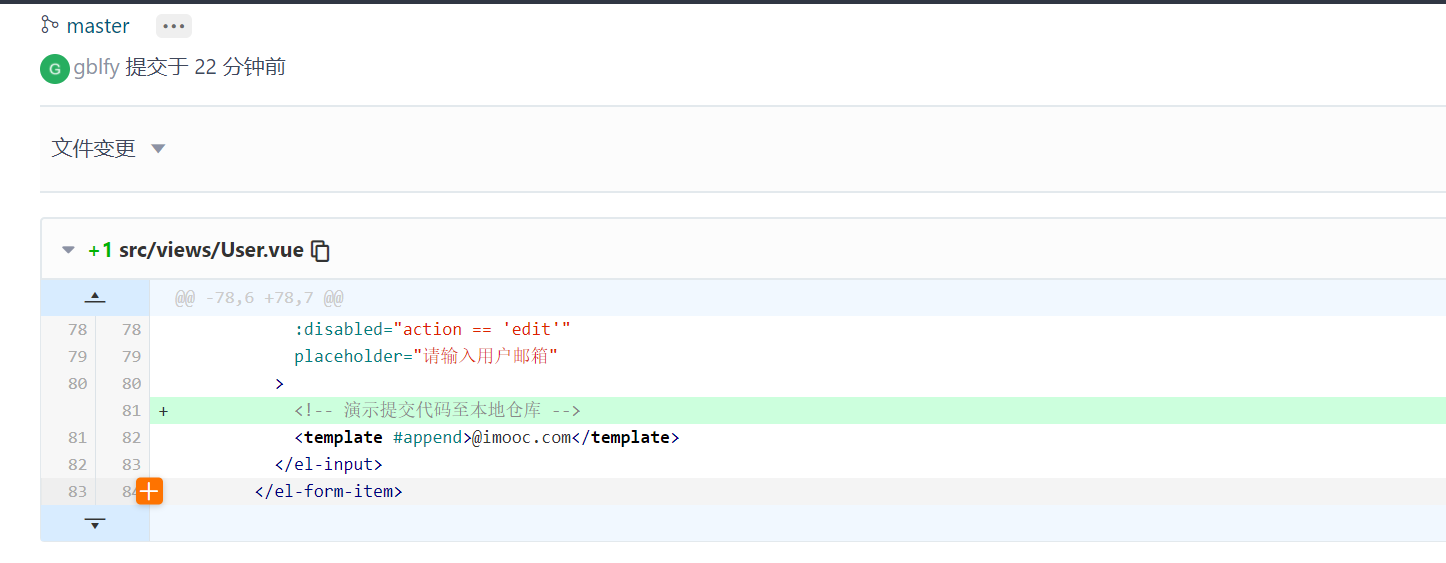
Task: Click new line number 79
Action: pyautogui.click(x=131, y=356)
